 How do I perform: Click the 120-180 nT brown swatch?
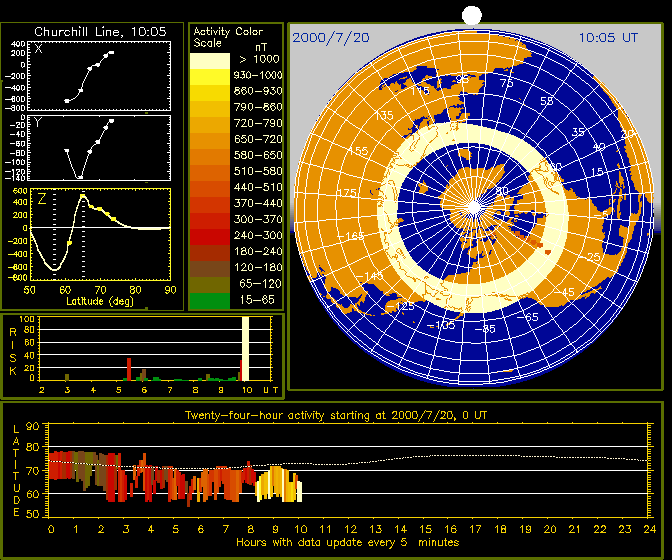click(209, 267)
